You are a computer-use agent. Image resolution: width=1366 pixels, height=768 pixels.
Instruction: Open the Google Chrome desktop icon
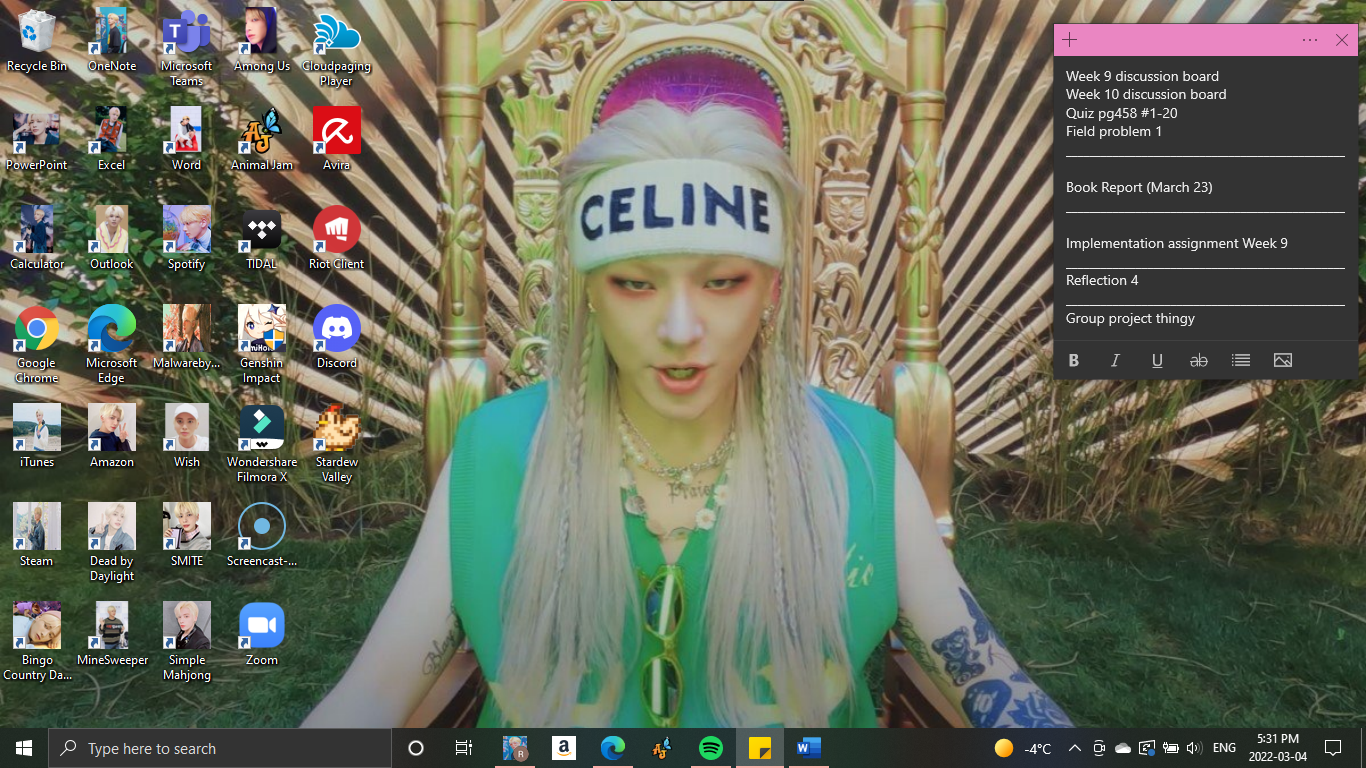(x=37, y=345)
